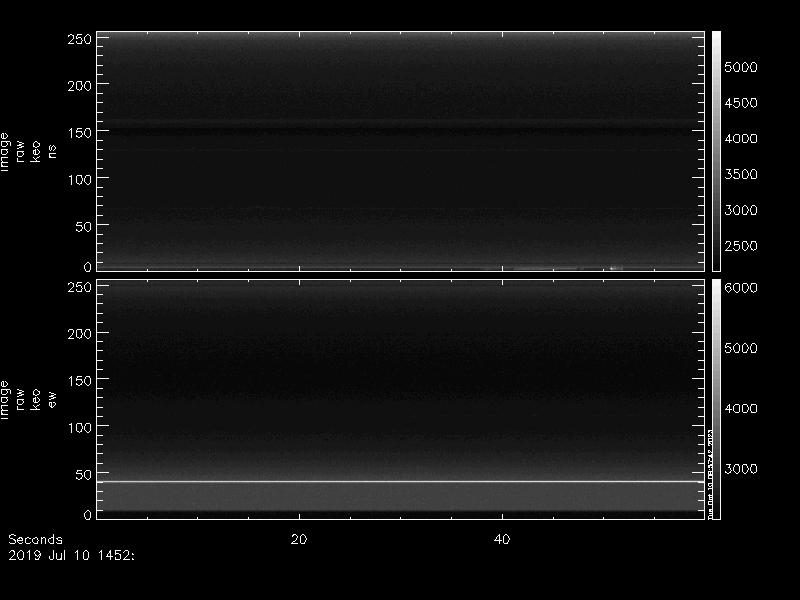This screenshot has height=600, width=800.
Task: Click the 4000 label on ns colorbar
Action: [x=741, y=139]
